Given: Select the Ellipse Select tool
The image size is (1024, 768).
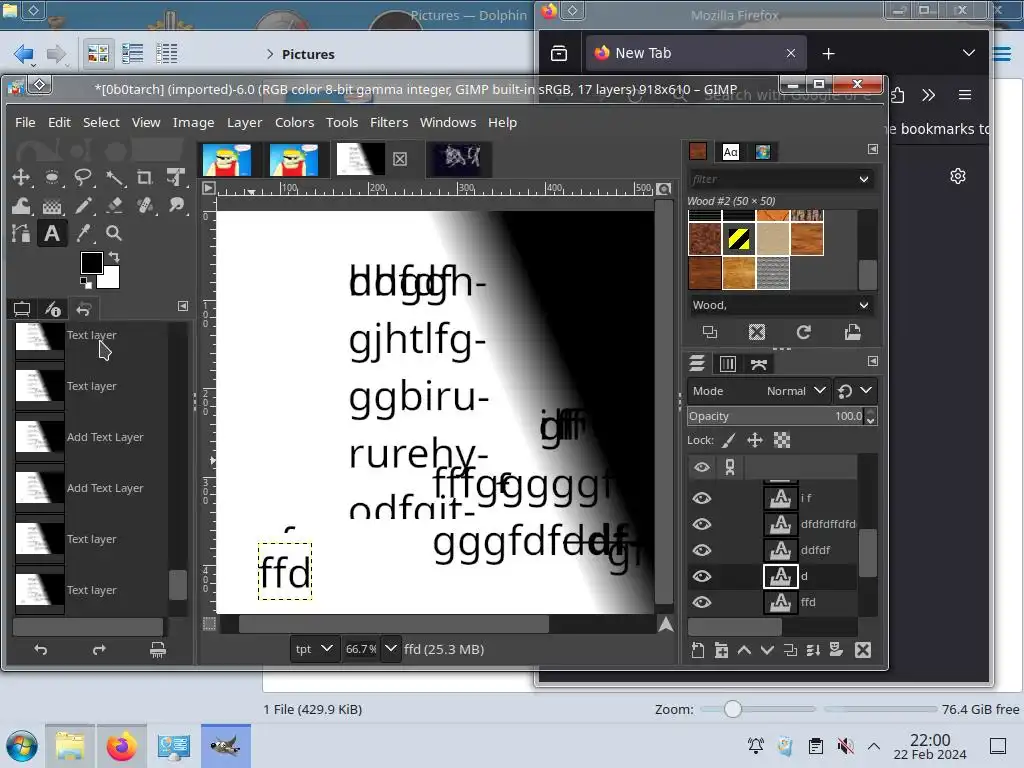Looking at the screenshot, I should click(52, 177).
